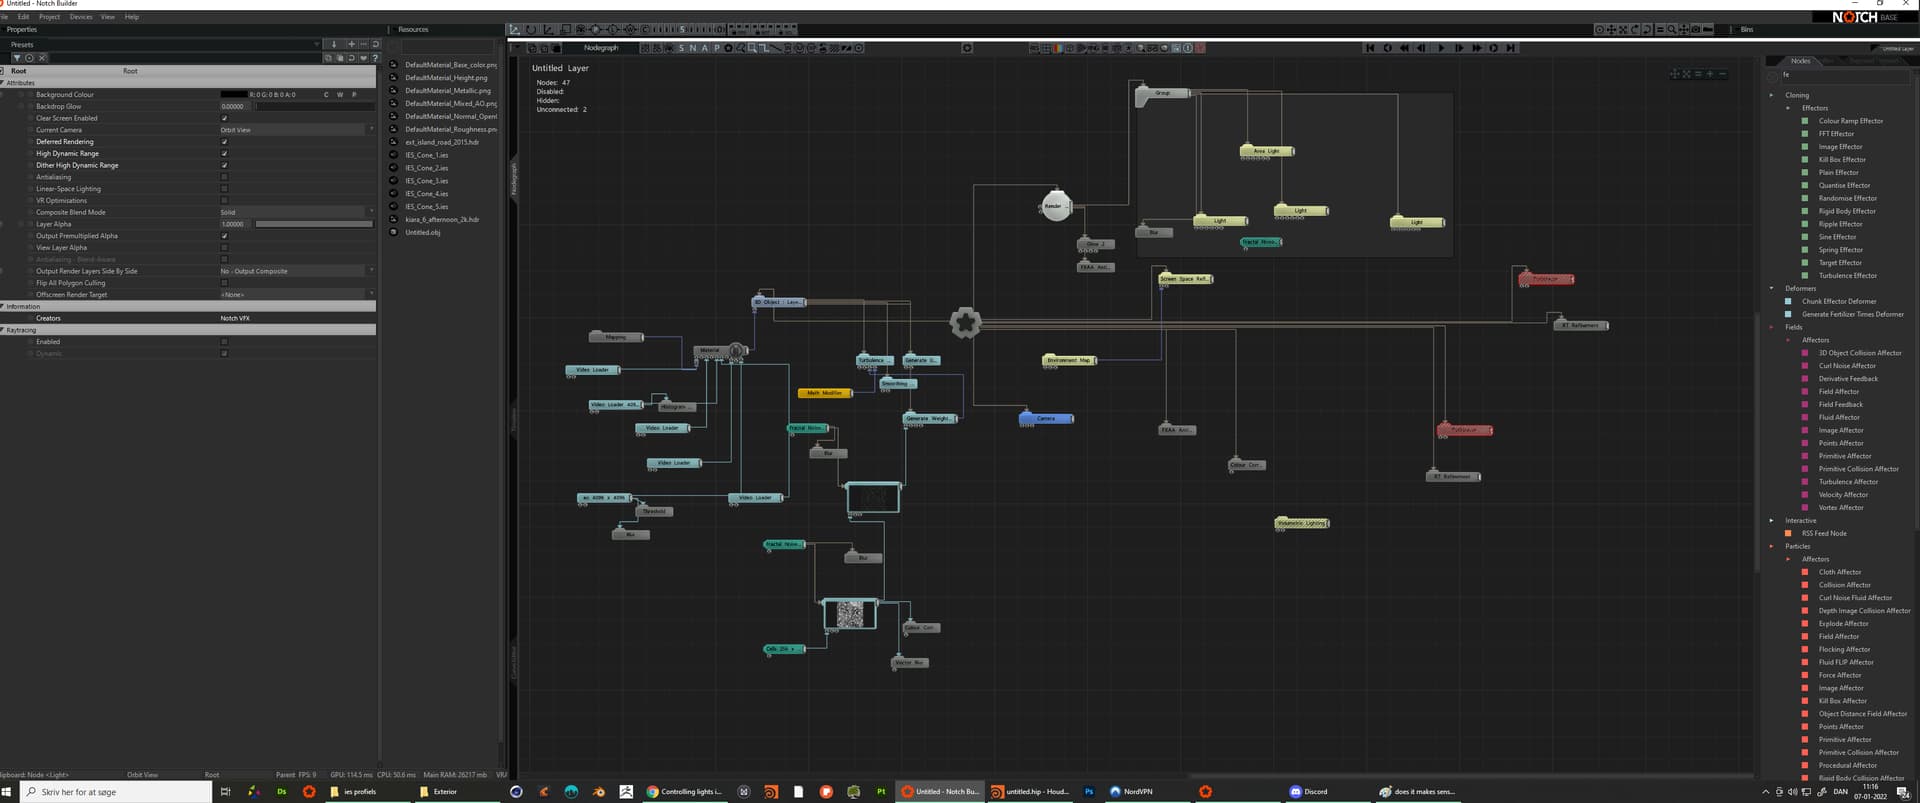Toggle Output Premultiplied Alpha checkbox
The height and width of the screenshot is (803, 1920).
coord(224,236)
